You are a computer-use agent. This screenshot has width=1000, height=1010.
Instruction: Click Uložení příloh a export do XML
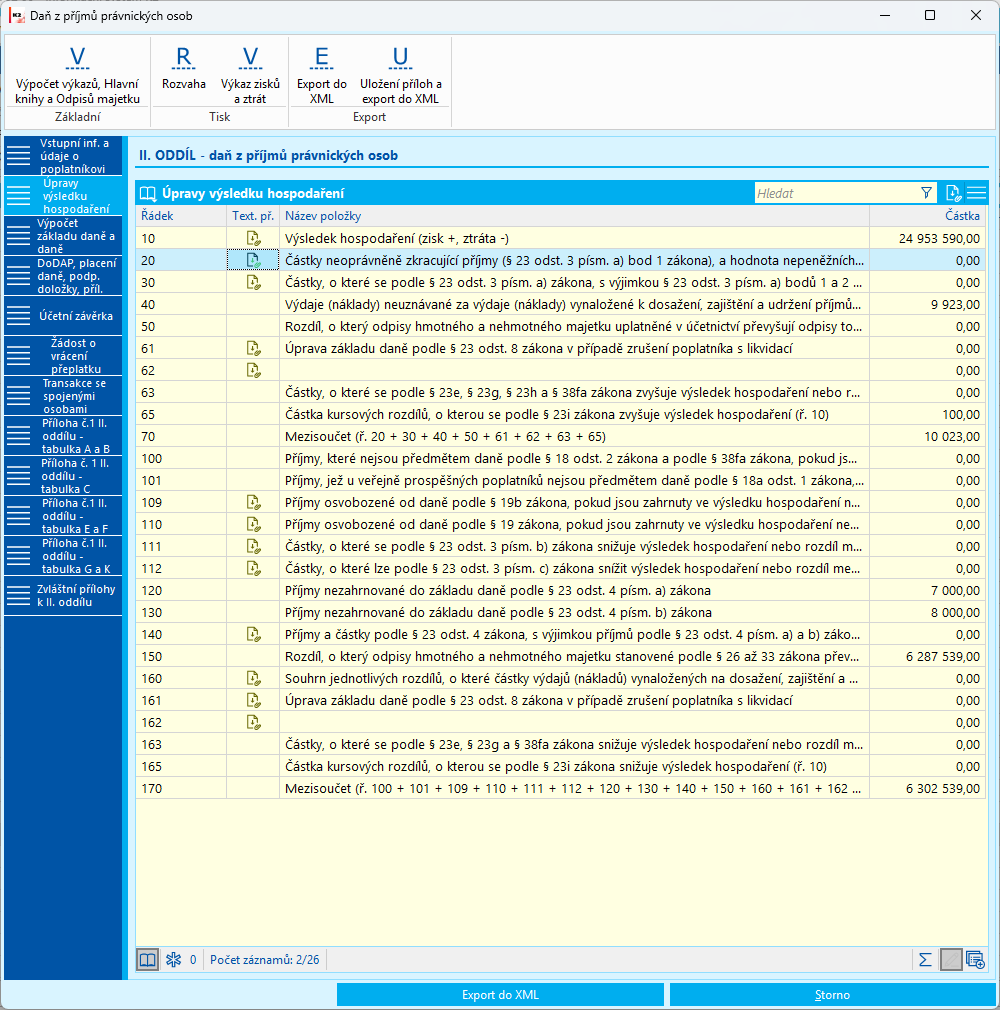pos(401,75)
